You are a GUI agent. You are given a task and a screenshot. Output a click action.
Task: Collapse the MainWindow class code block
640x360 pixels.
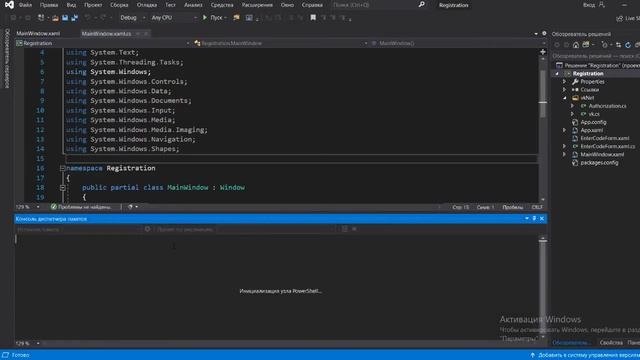pos(62,188)
